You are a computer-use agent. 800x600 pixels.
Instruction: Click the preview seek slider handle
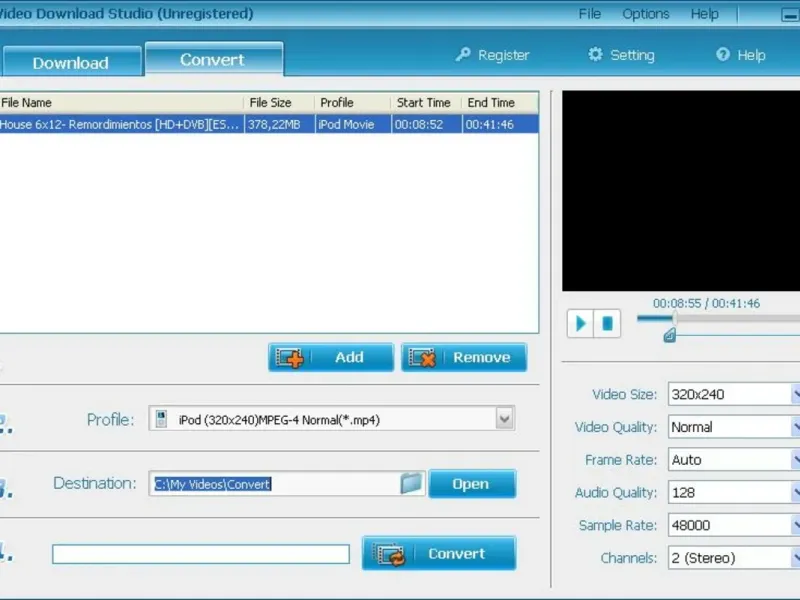(675, 318)
